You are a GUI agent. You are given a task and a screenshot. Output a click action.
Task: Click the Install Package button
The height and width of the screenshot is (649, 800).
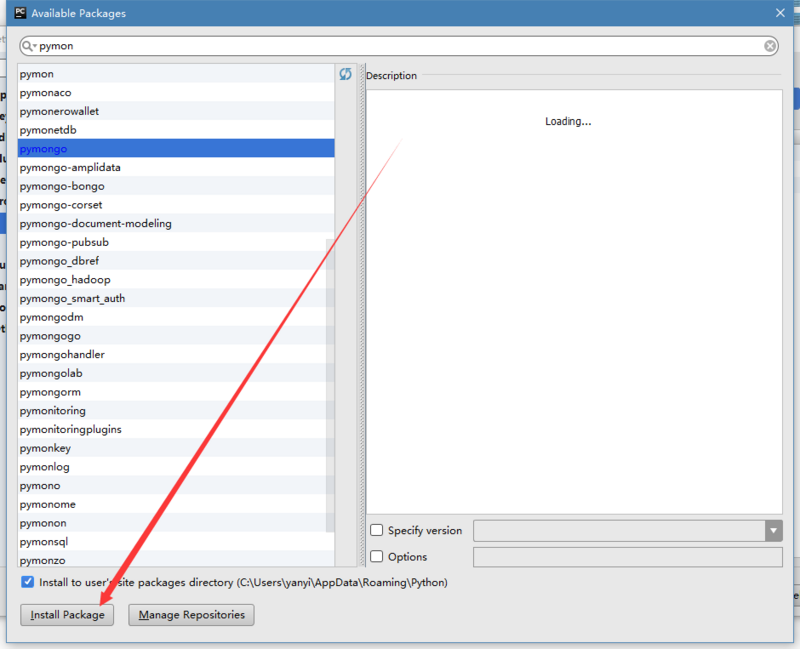67,615
